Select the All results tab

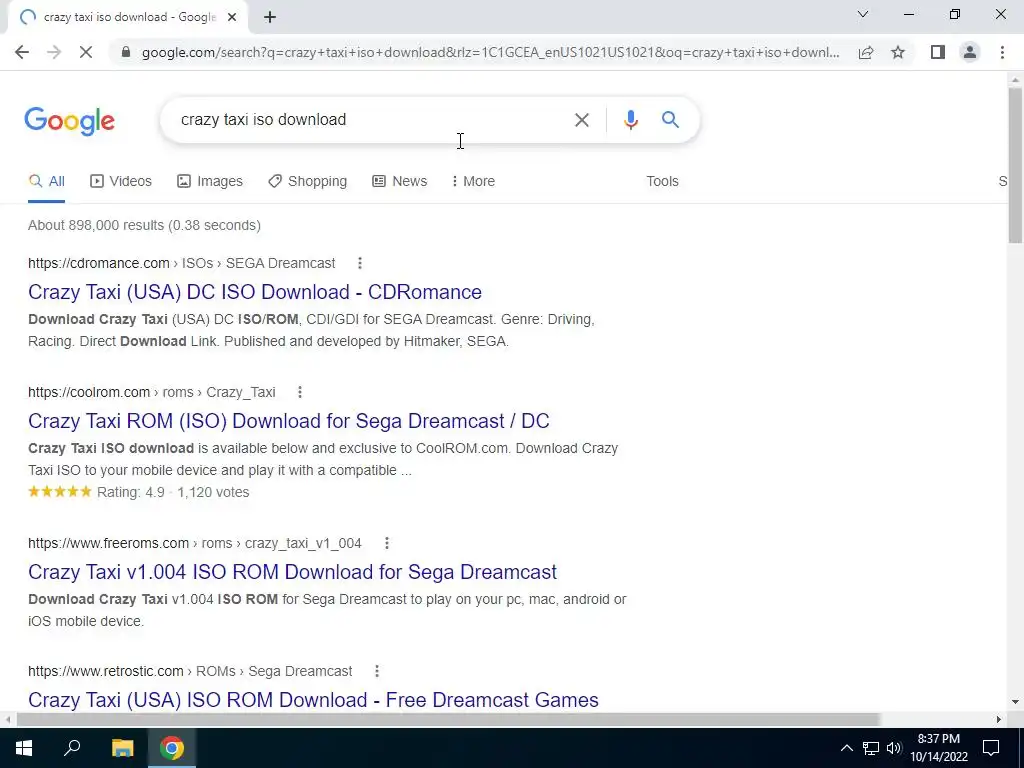click(46, 182)
